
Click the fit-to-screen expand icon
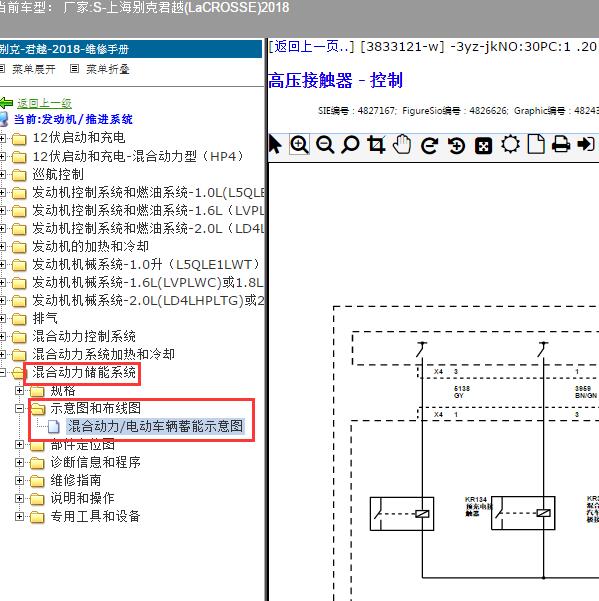[483, 146]
